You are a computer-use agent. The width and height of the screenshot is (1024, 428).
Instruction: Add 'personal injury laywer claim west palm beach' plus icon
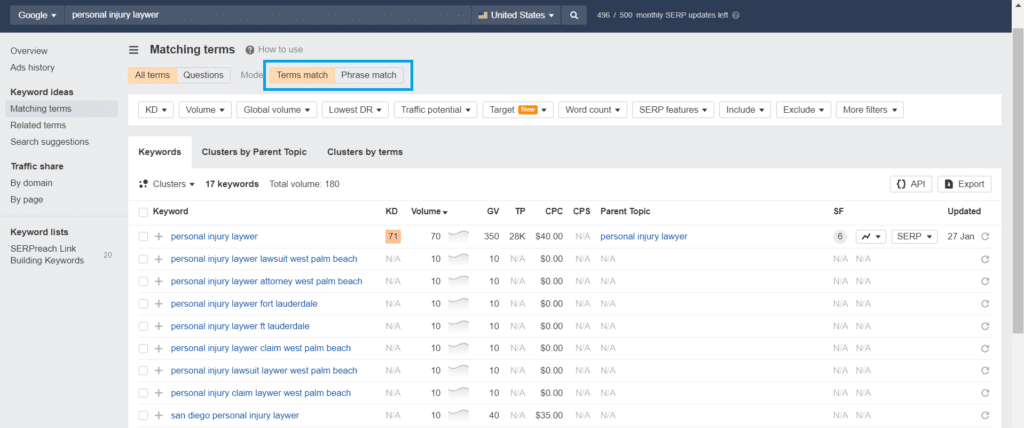click(x=159, y=348)
